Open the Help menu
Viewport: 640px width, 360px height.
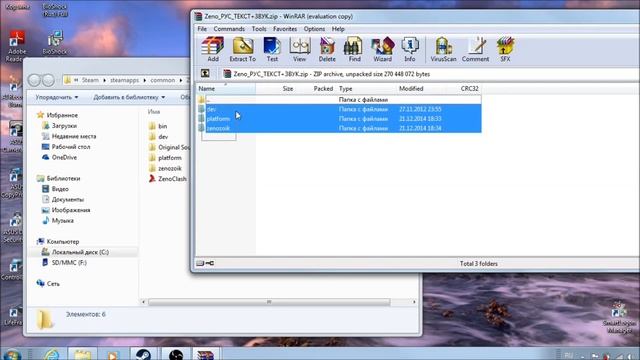[x=338, y=29]
